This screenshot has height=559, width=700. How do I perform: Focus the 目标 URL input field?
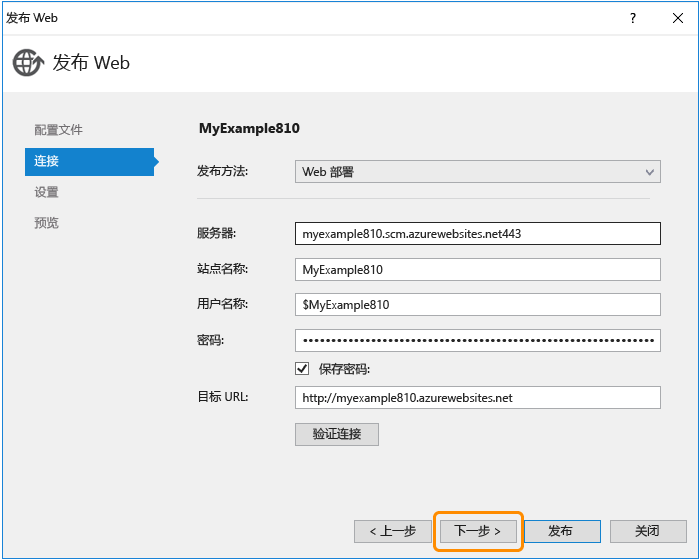478,397
